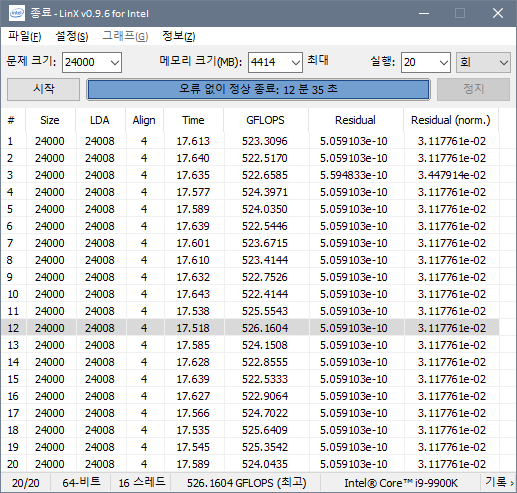This screenshot has height=493, width=517.
Task: Open the 파일(F) menu
Action: point(25,36)
